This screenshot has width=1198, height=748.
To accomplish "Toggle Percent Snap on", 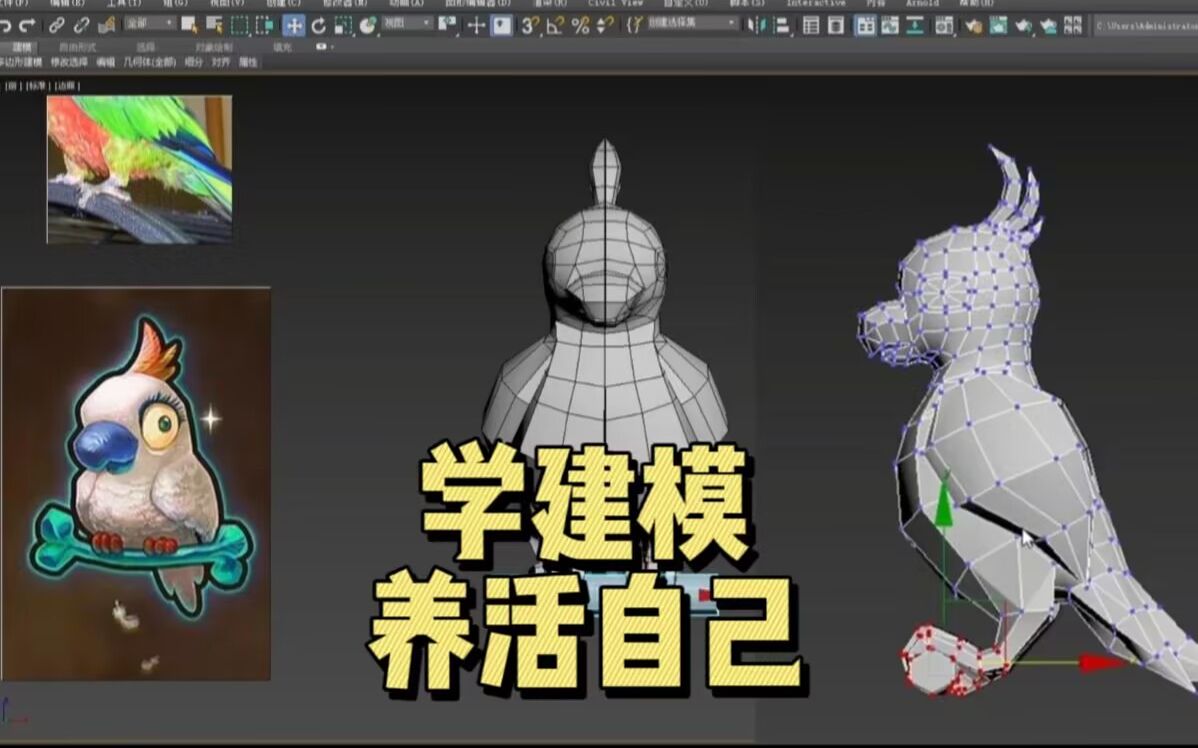I will click(x=580, y=27).
